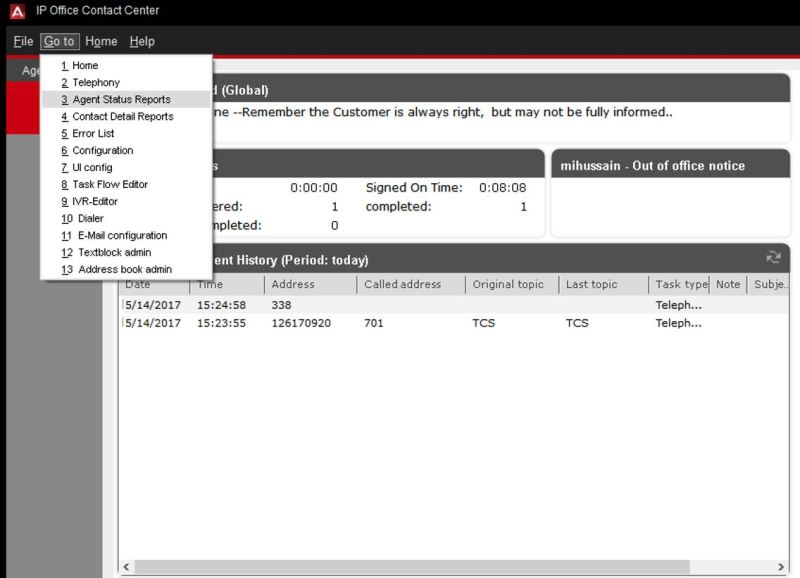800x578 pixels.
Task: Click the horizontal scrollbar thumb
Action: click(x=412, y=567)
